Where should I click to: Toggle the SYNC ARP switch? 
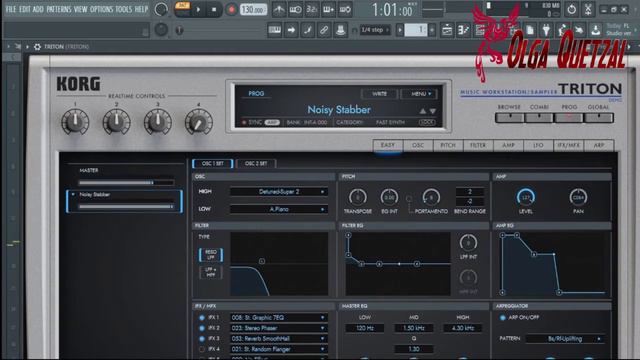272,122
